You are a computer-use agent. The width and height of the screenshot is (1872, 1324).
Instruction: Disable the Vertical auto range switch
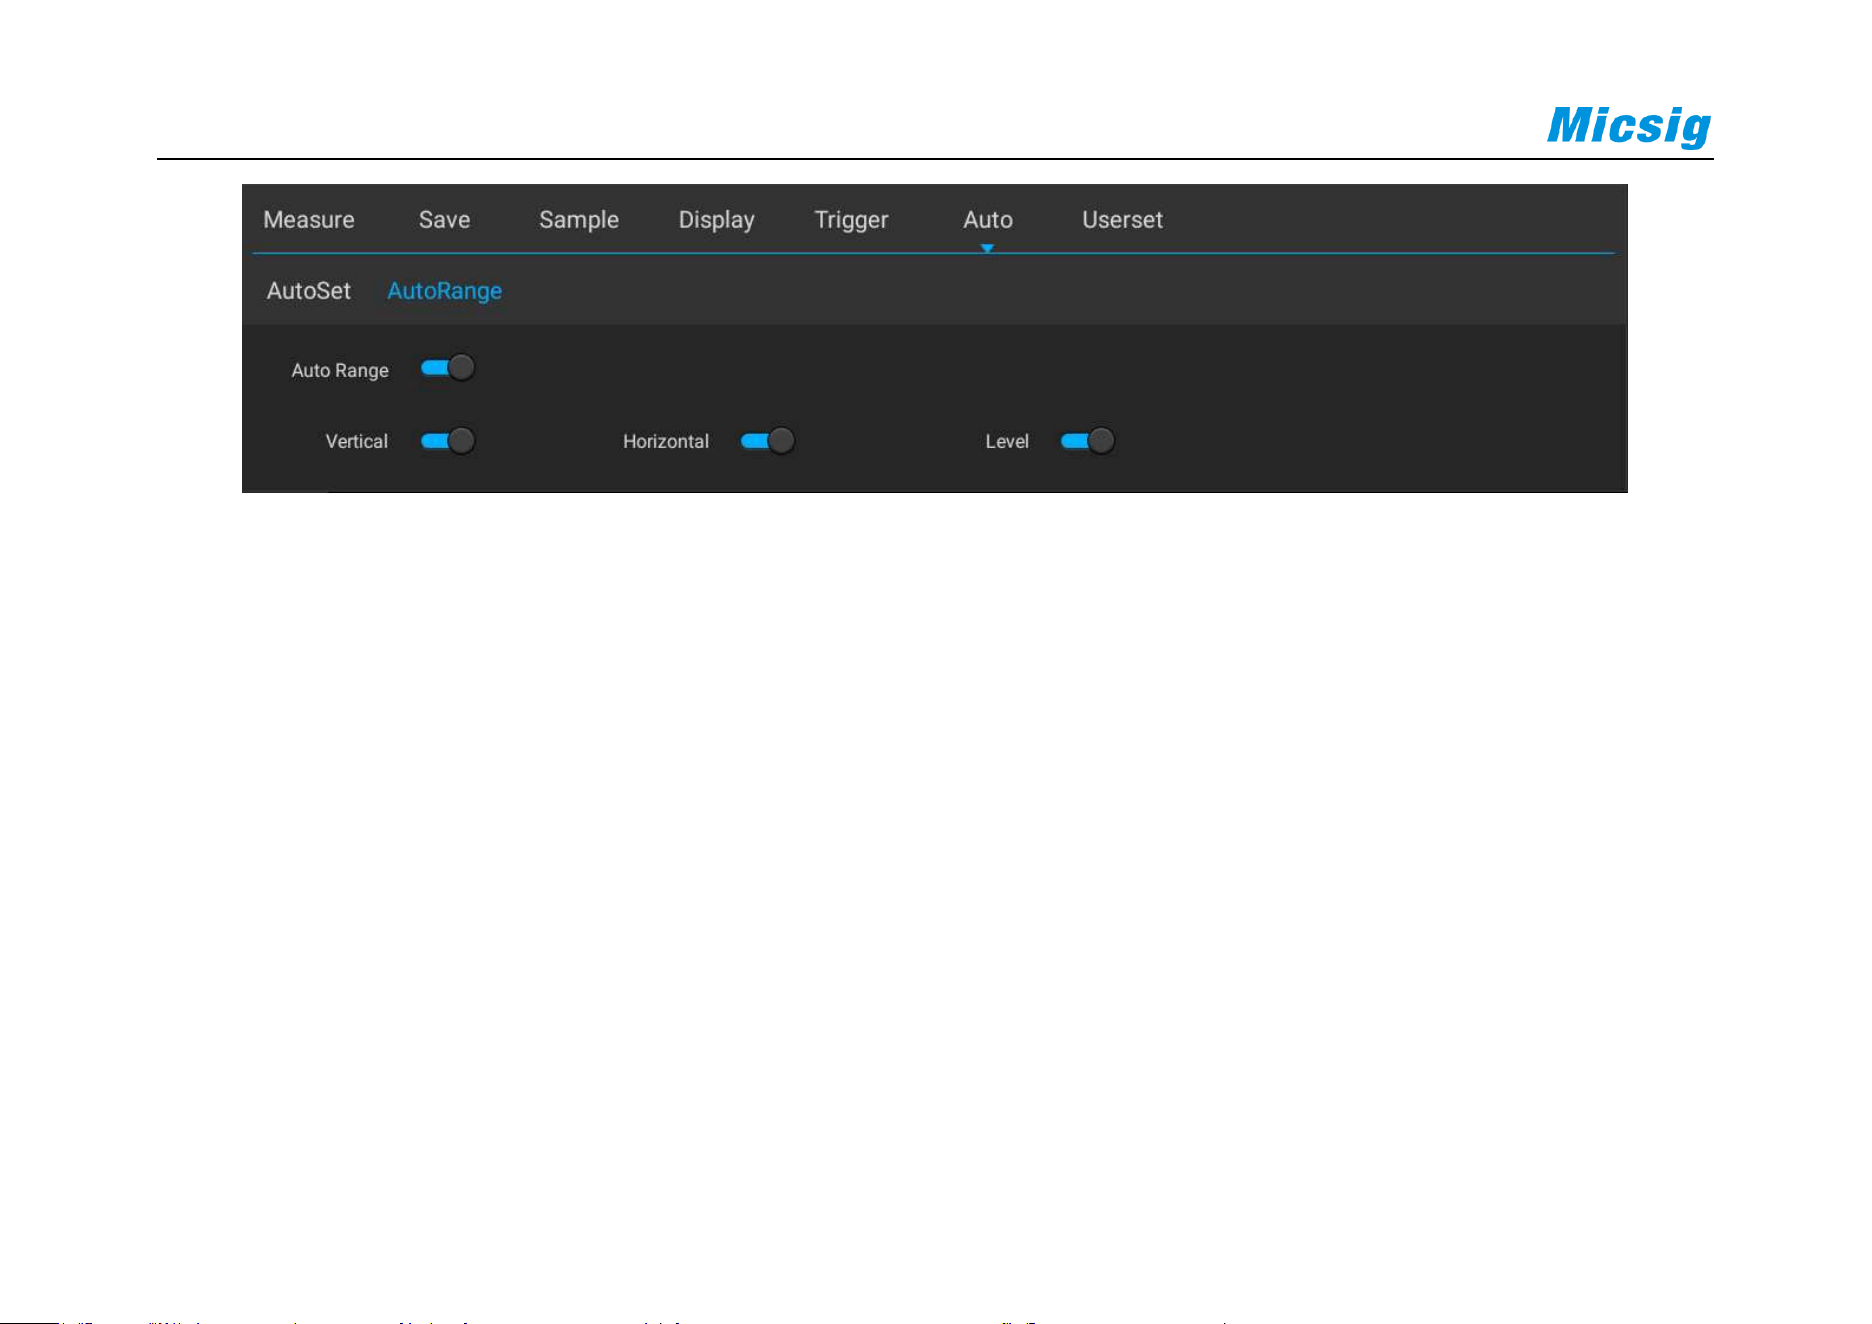(x=447, y=441)
